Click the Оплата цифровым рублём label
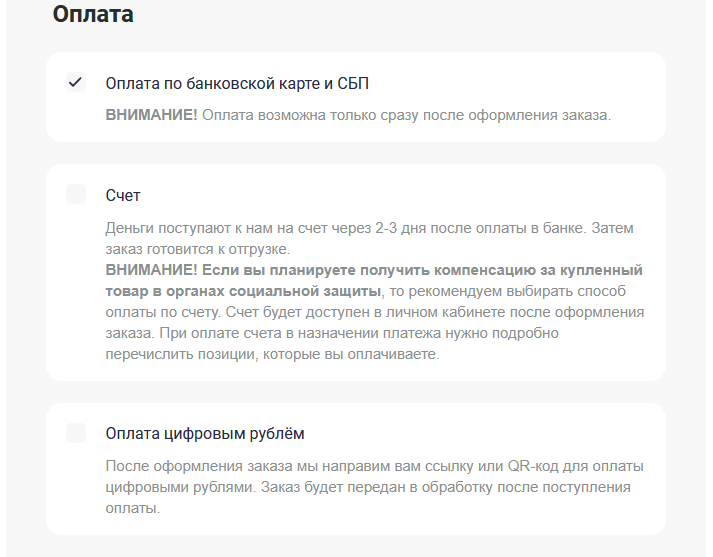The height and width of the screenshot is (557, 713). [x=205, y=434]
